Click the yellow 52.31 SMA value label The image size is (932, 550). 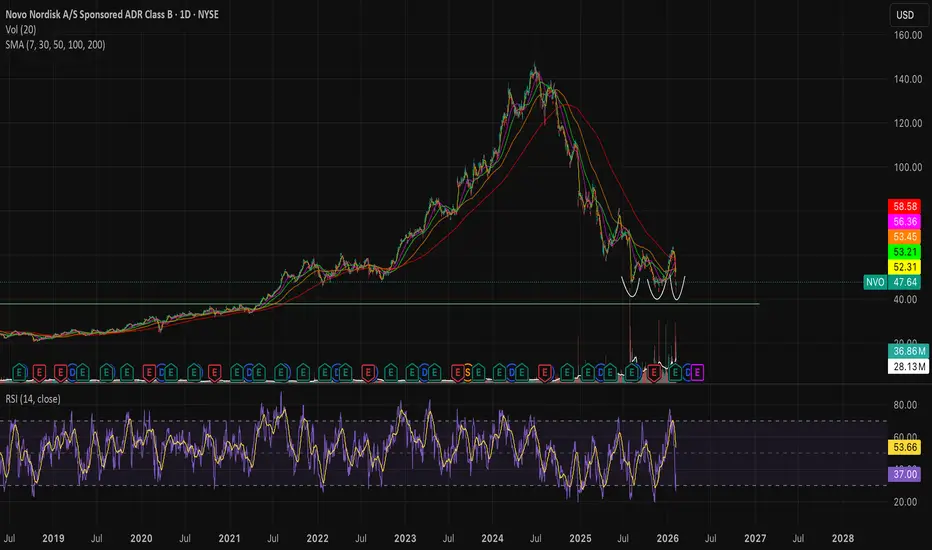[x=905, y=267]
